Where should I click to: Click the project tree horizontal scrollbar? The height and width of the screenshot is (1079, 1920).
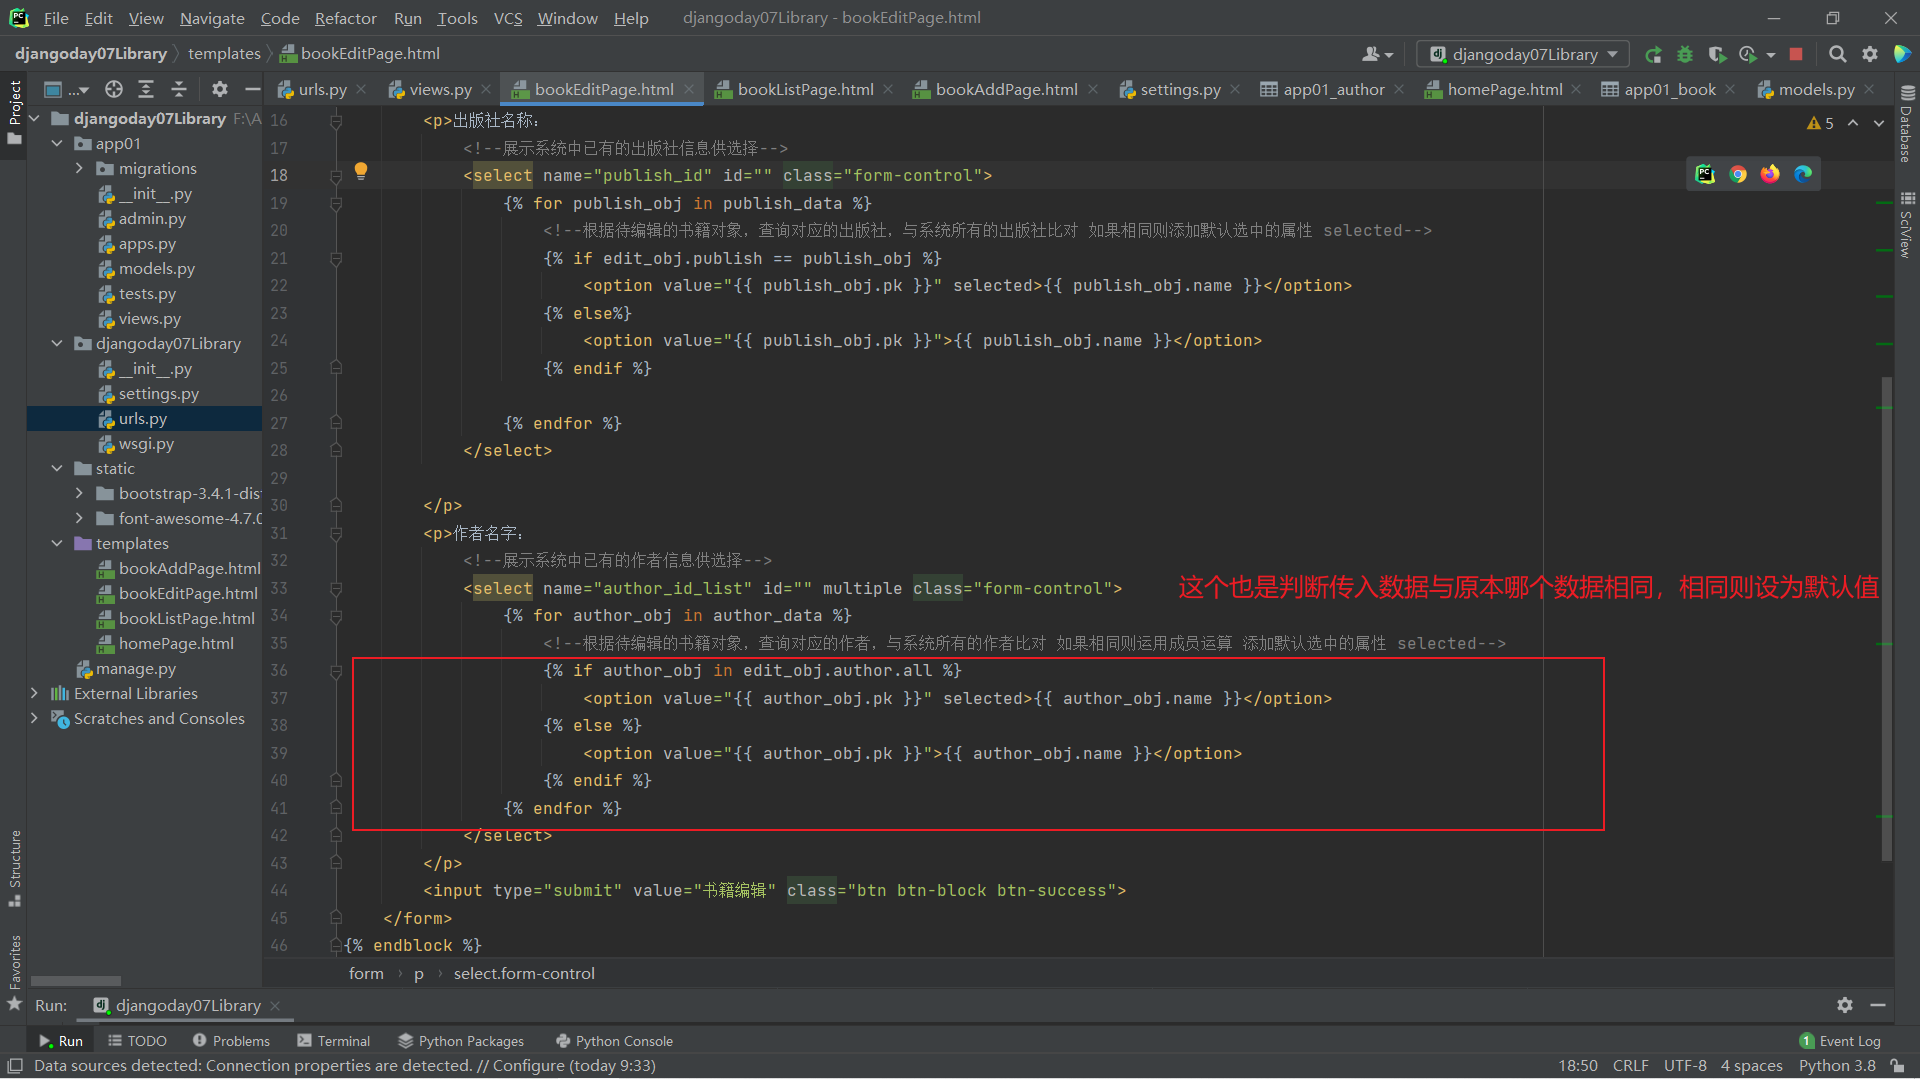click(76, 981)
